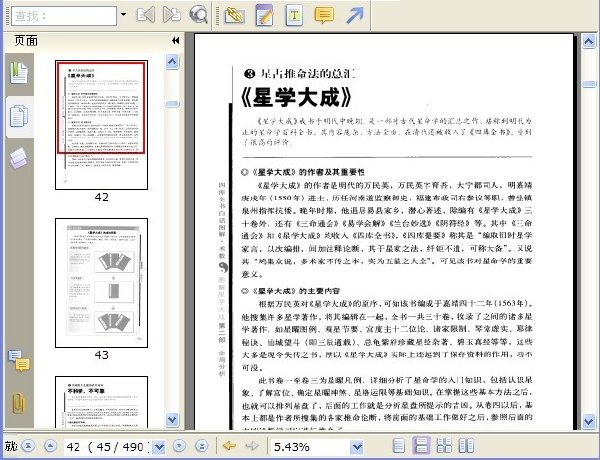Open the comments sidebar panel

(x=19, y=361)
